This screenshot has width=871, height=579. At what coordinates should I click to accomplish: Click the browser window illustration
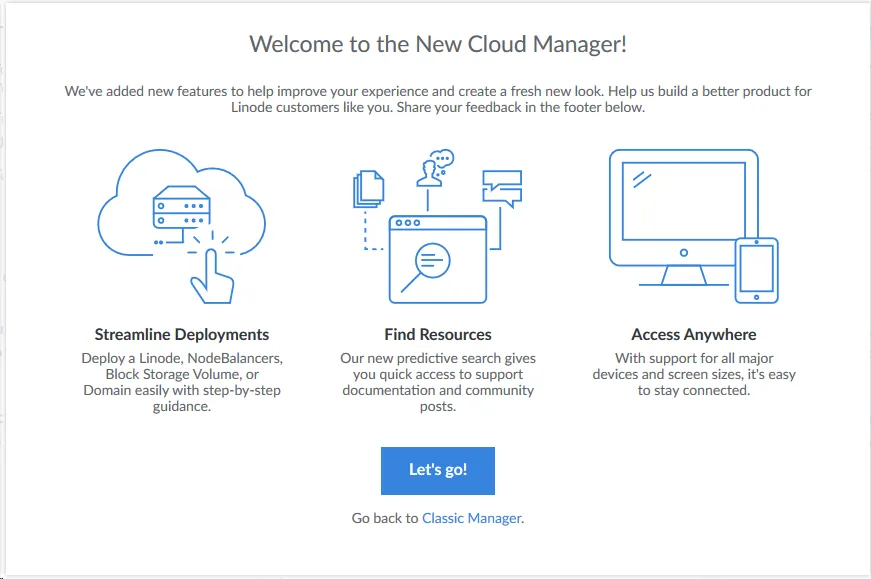(438, 259)
